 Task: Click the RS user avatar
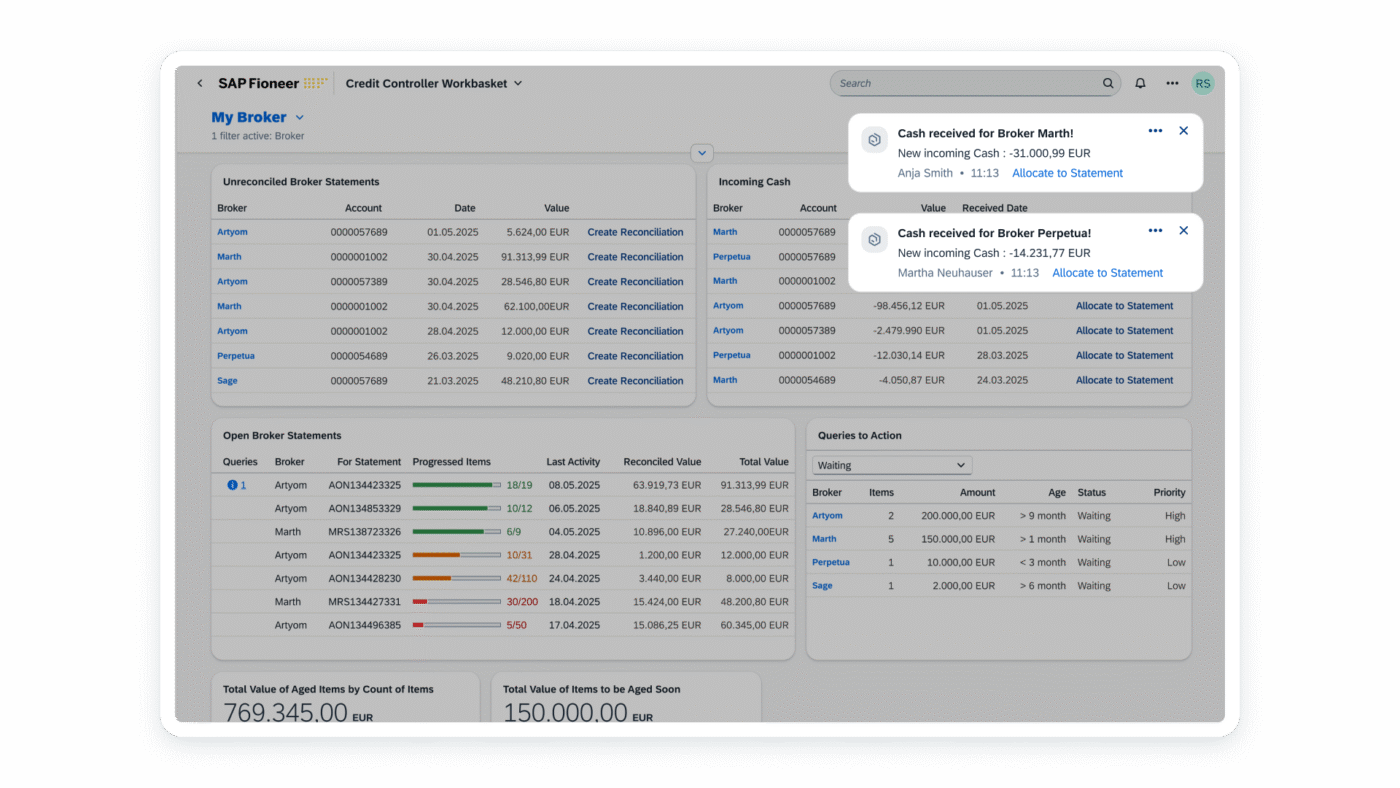pyautogui.click(x=1202, y=83)
